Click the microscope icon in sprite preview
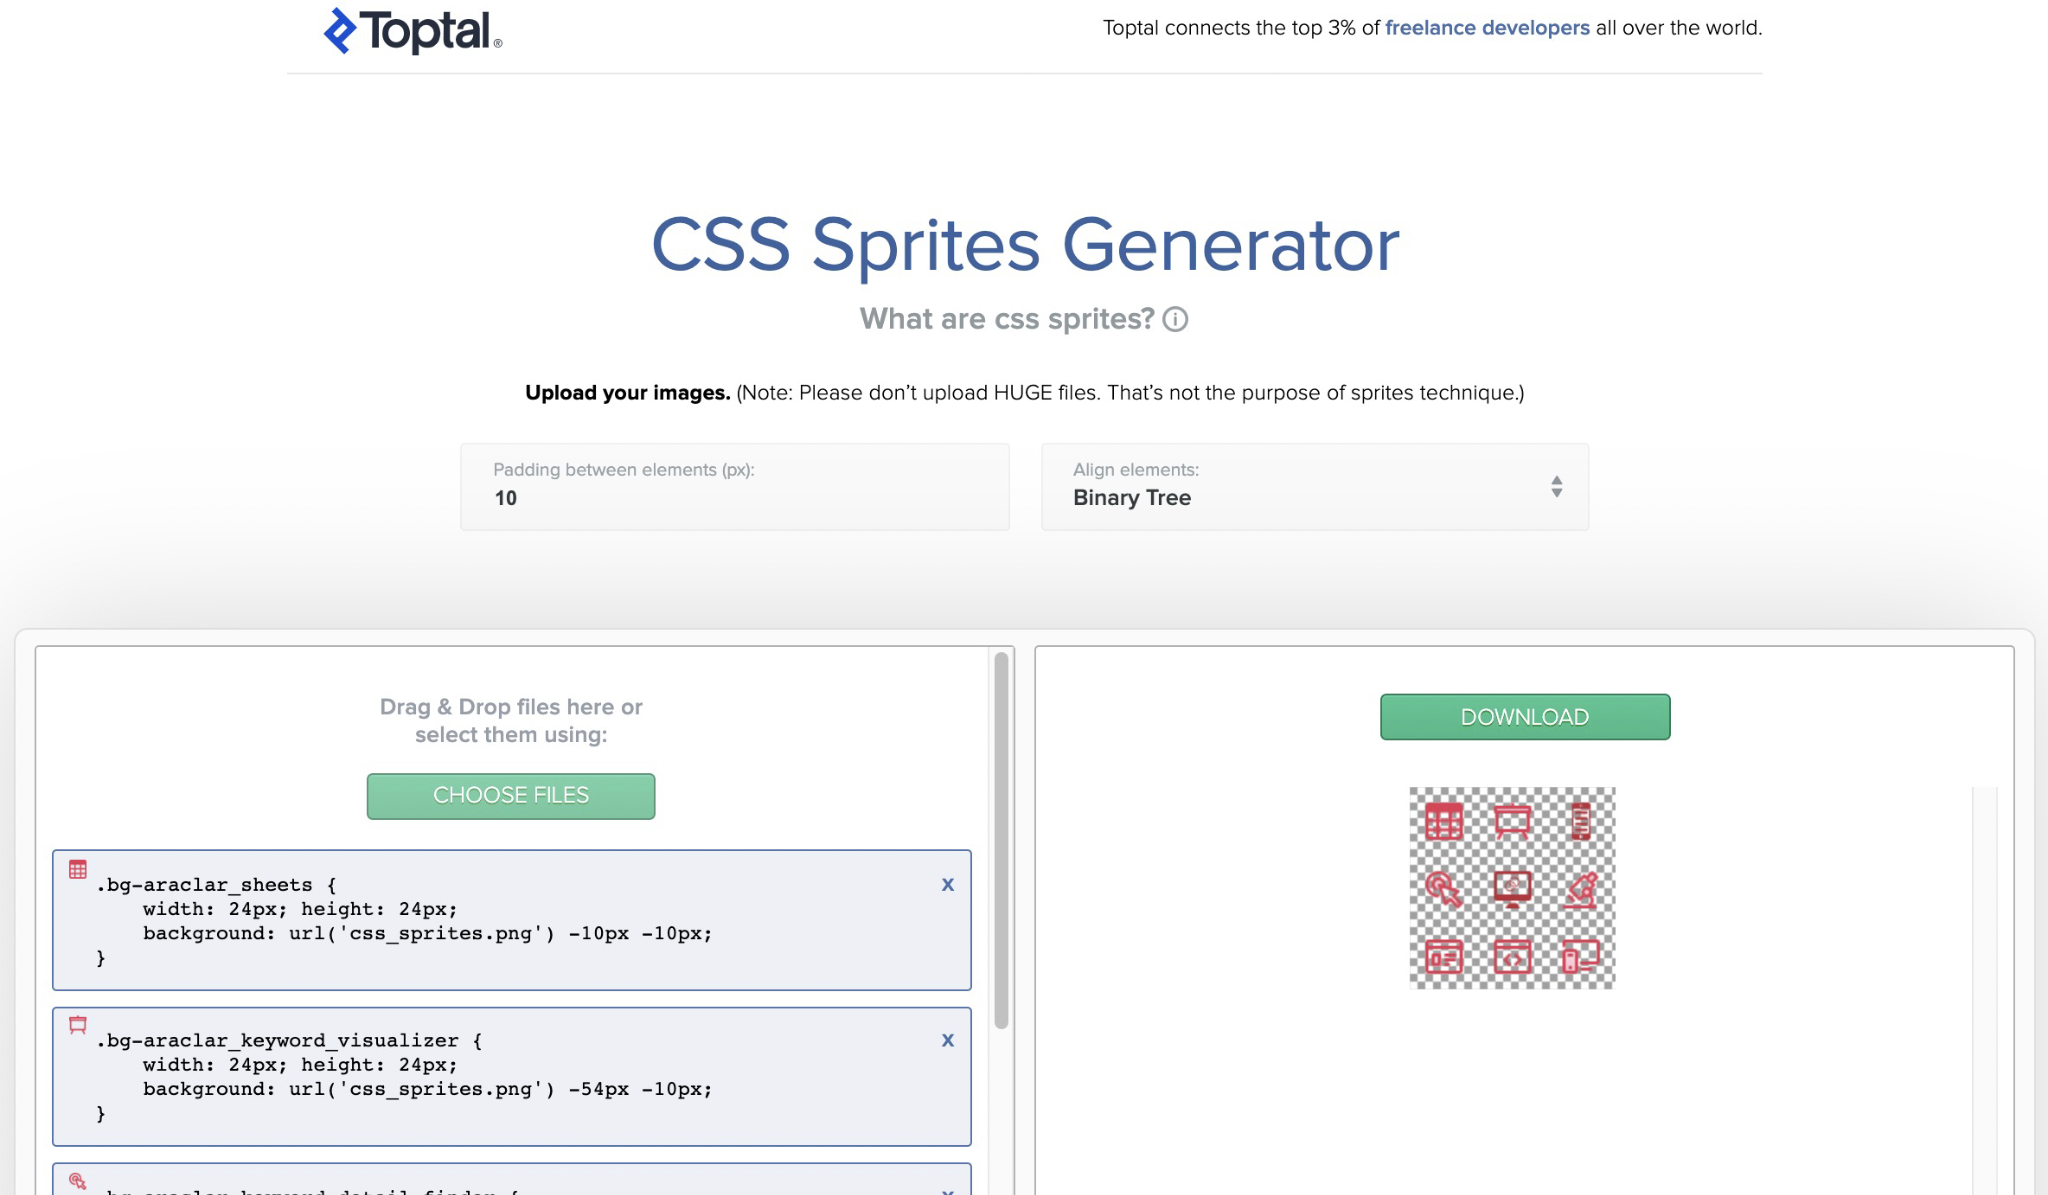Image resolution: width=2048 pixels, height=1195 pixels. [1581, 889]
